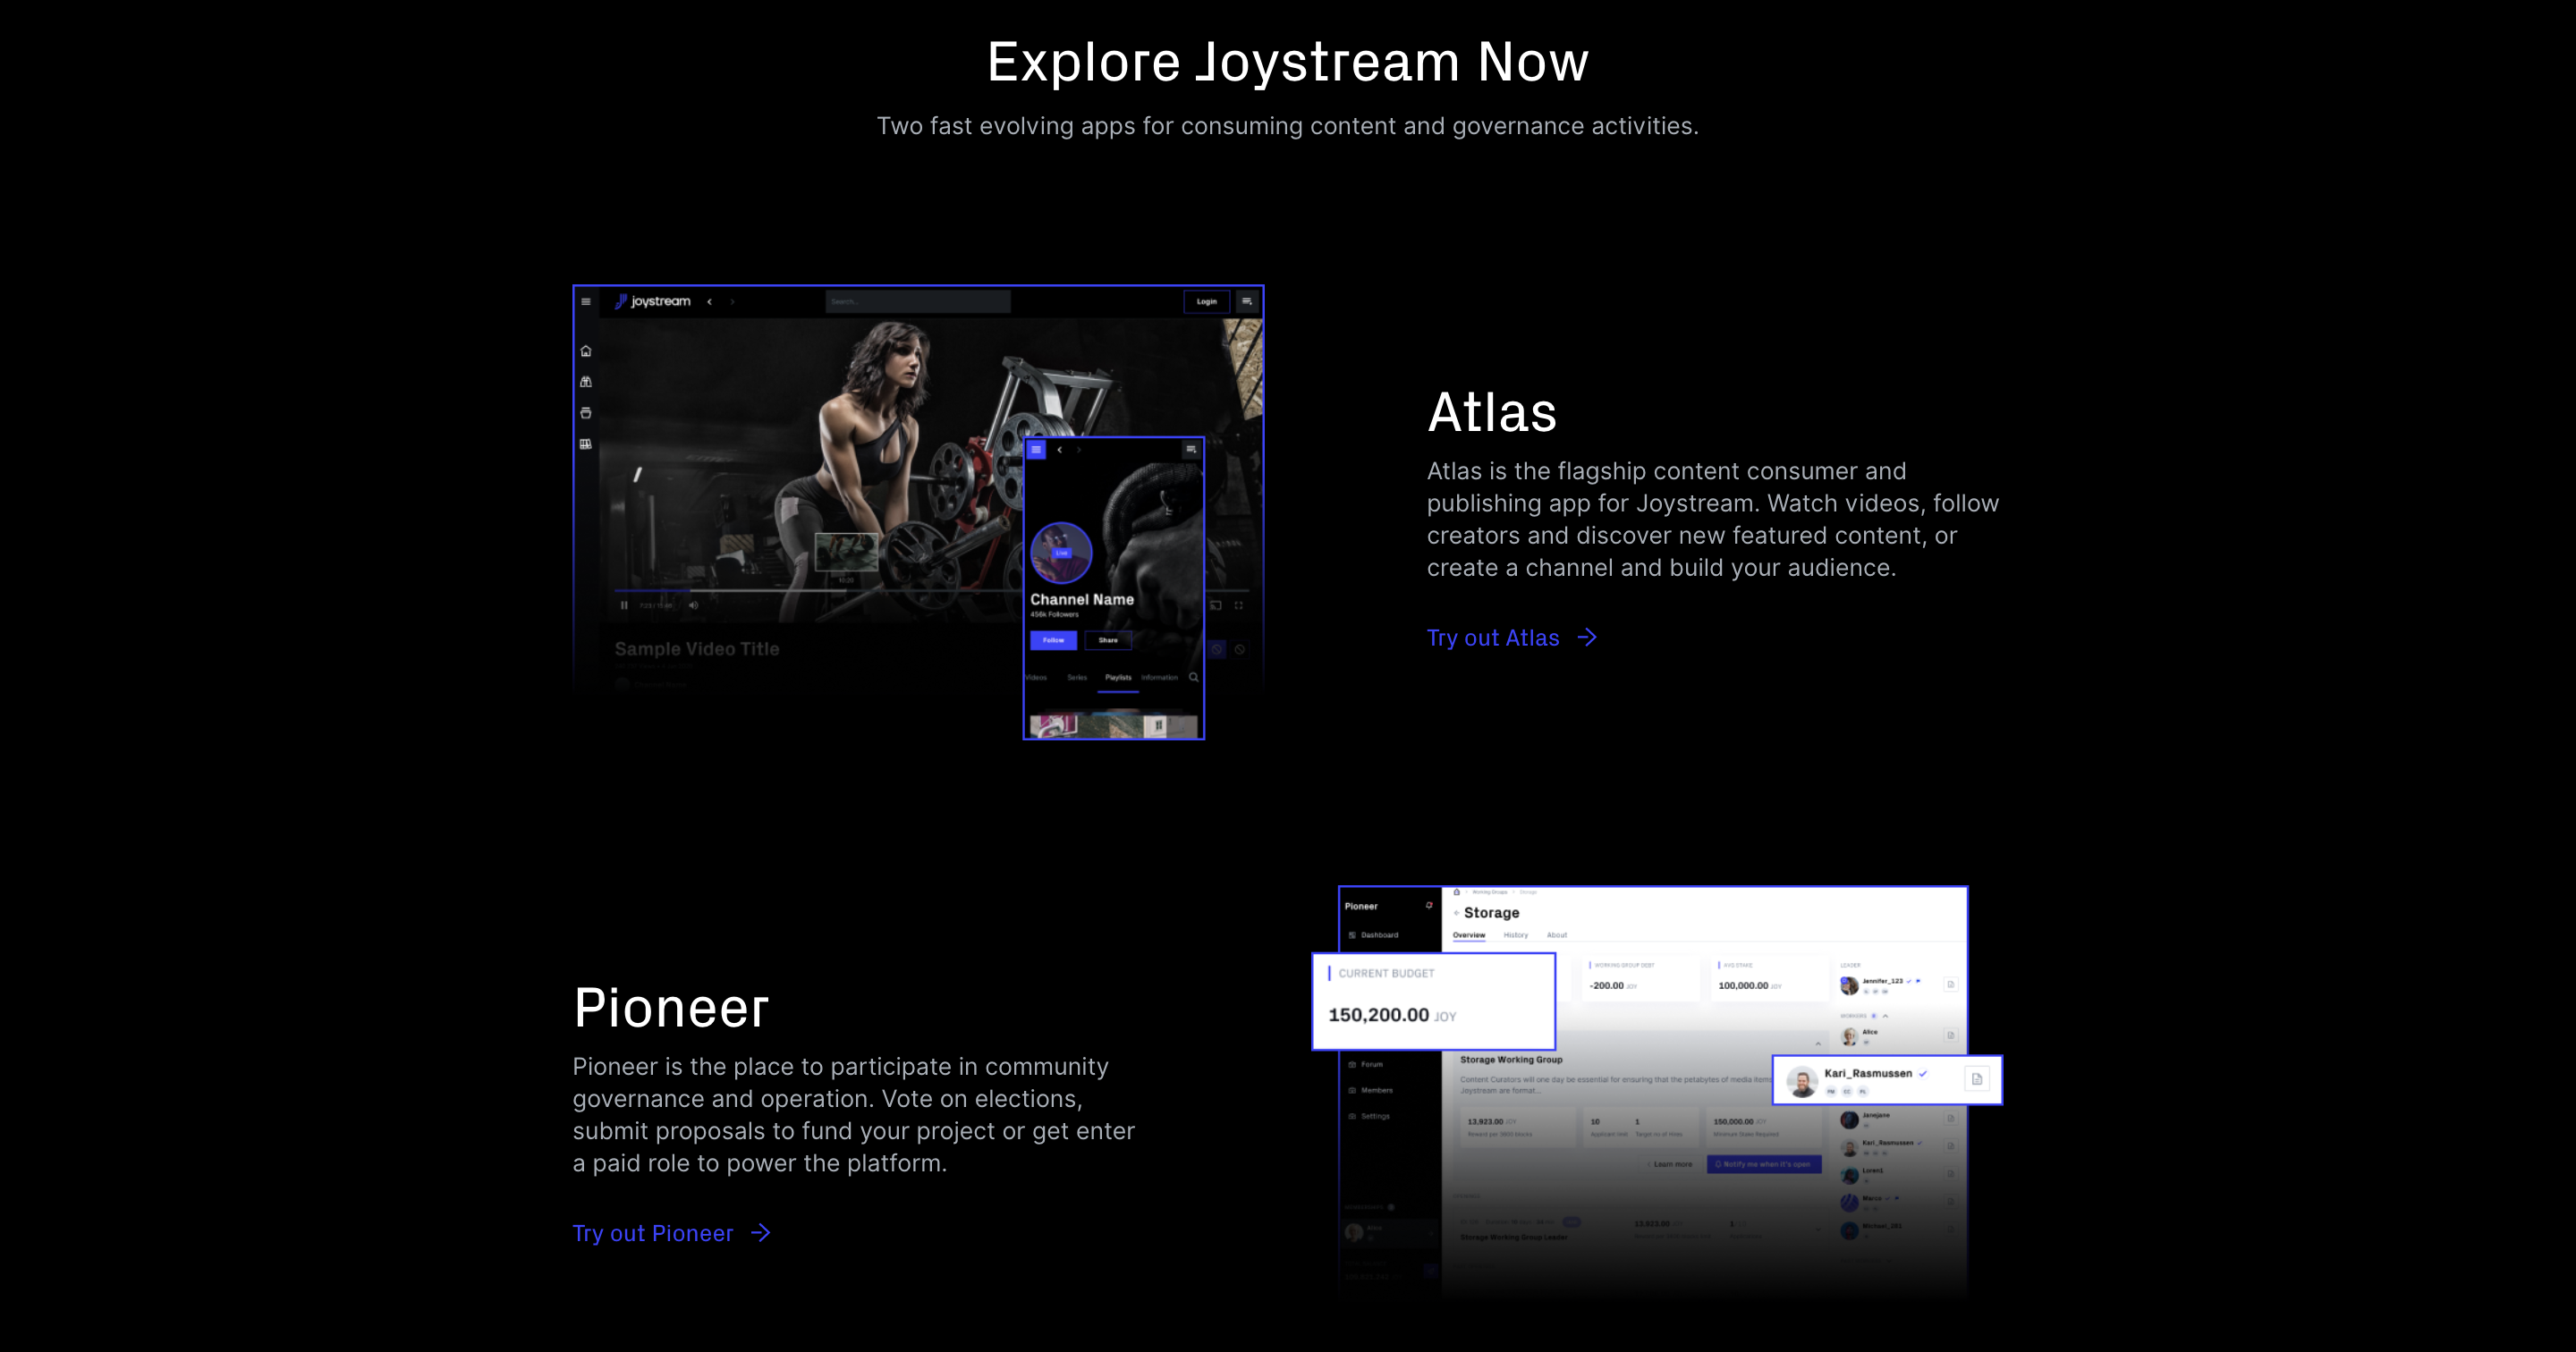Seek on the video progress bar
The width and height of the screenshot is (2576, 1352).
818,591
